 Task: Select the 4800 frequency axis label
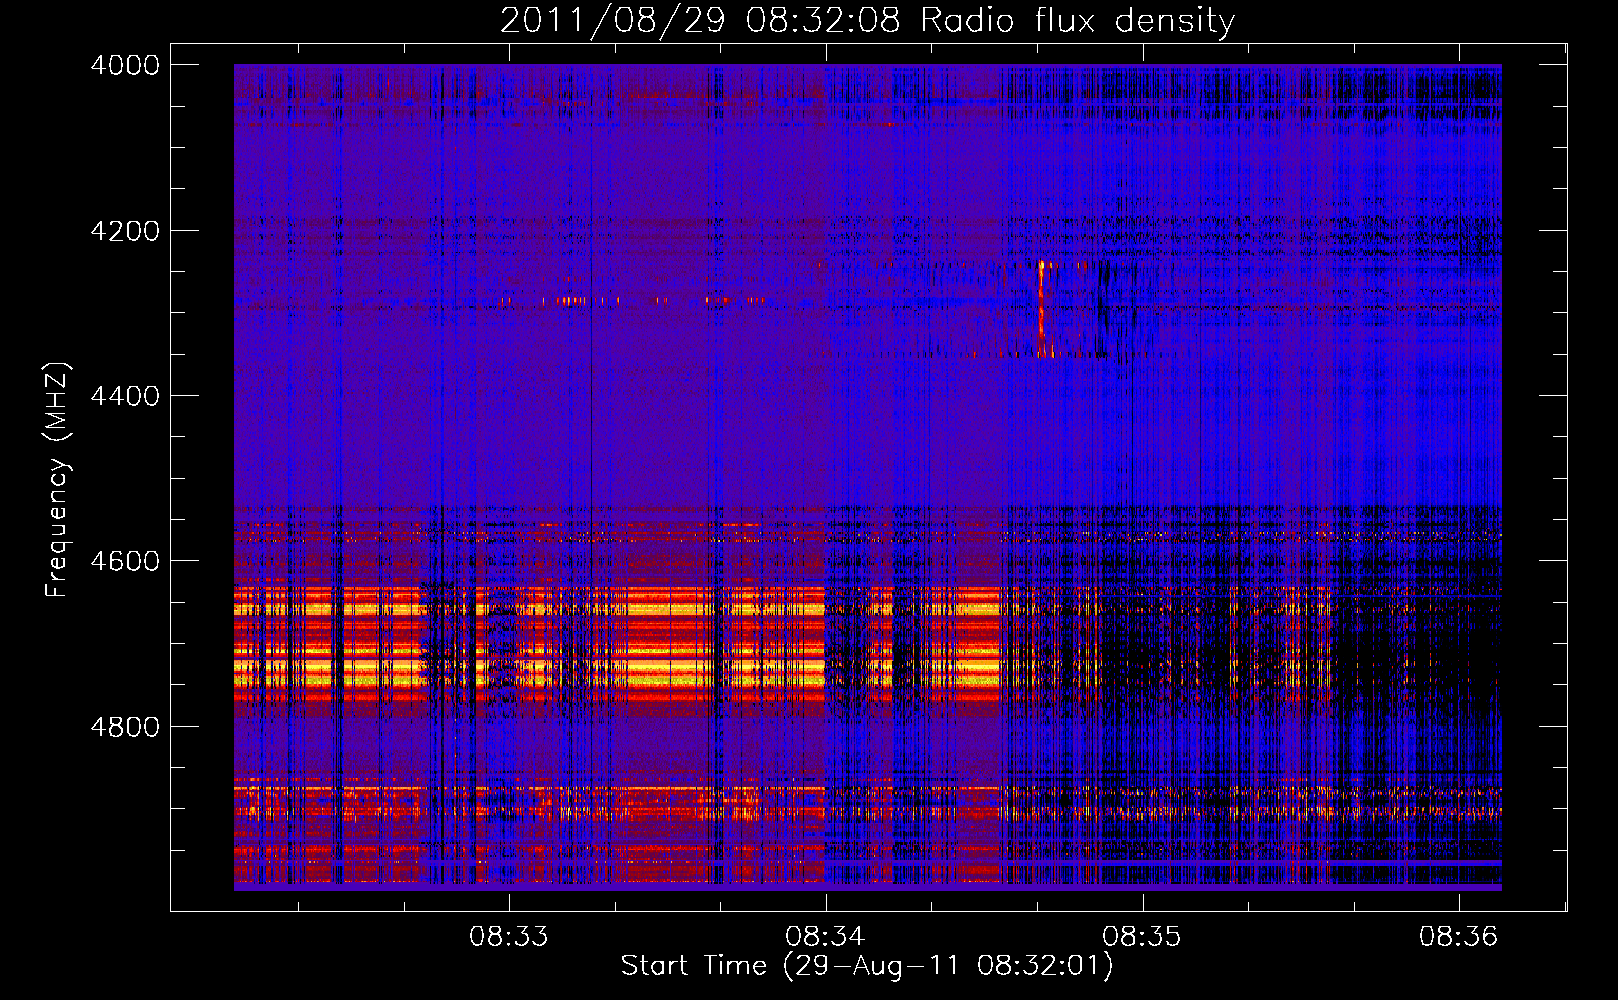point(125,726)
